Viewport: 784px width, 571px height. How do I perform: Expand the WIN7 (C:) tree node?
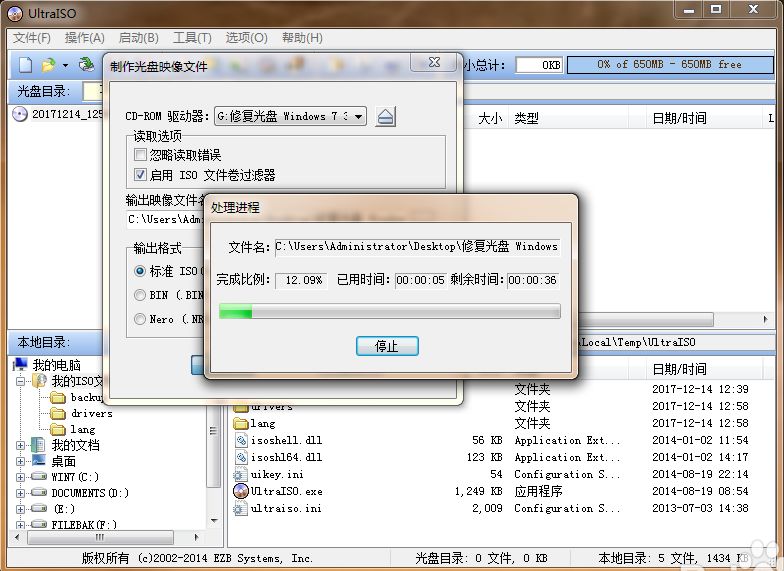point(20,477)
